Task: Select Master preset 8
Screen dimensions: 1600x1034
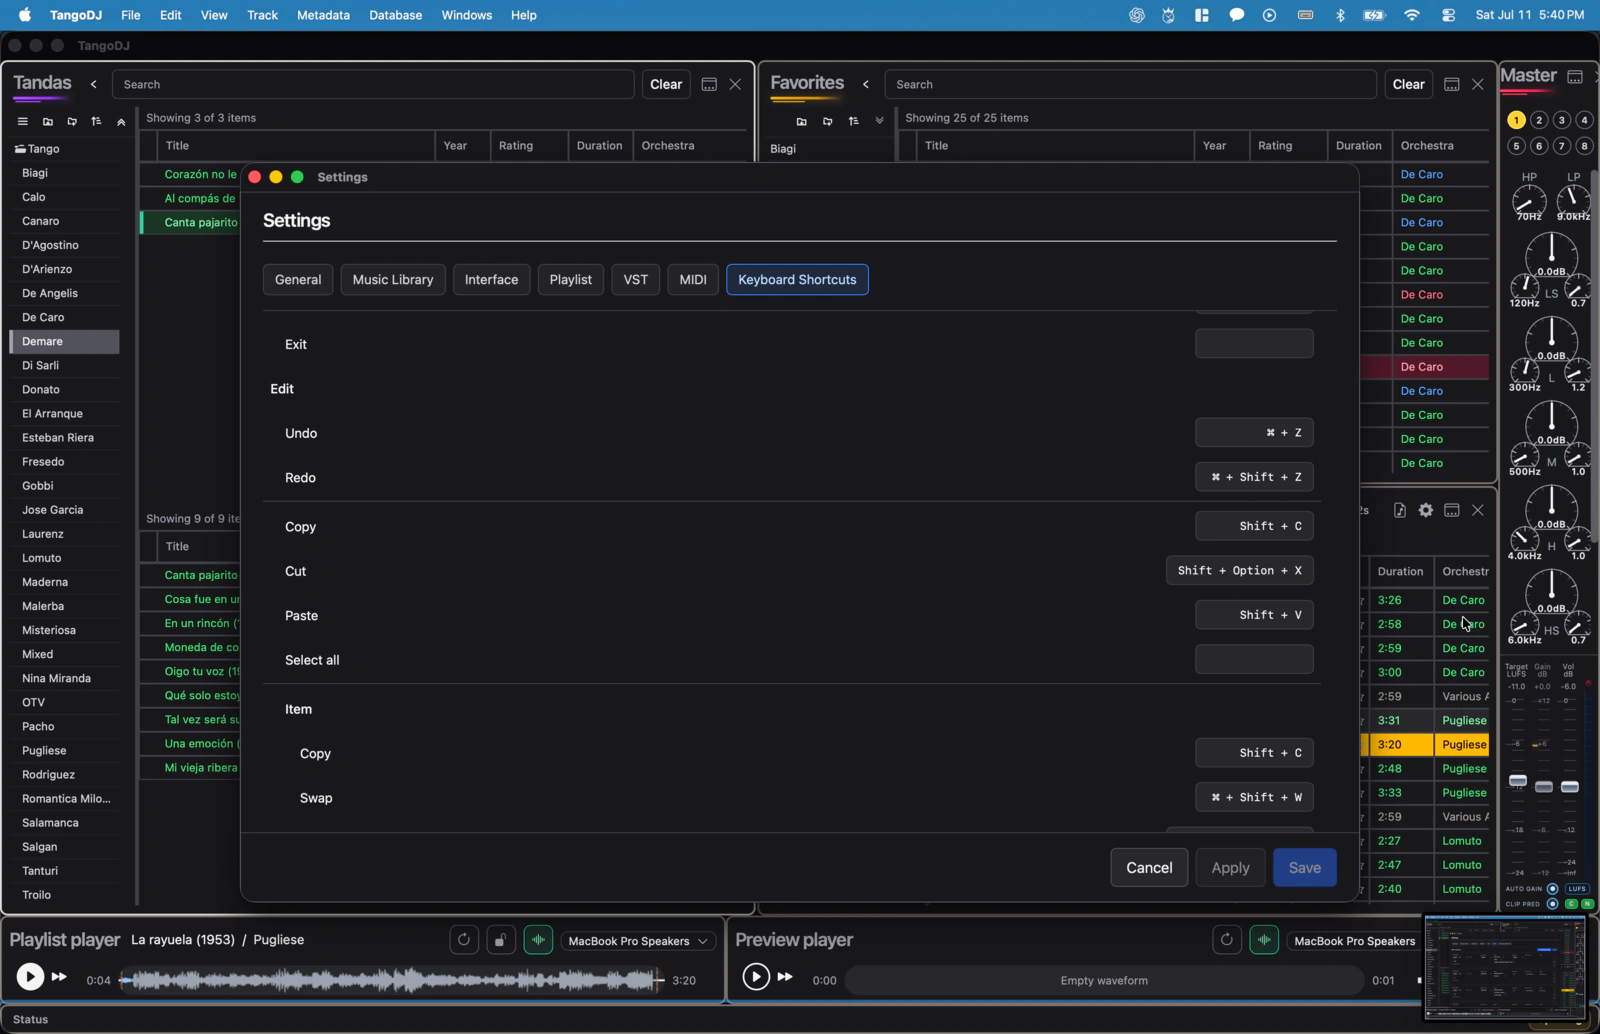Action: [x=1584, y=146]
